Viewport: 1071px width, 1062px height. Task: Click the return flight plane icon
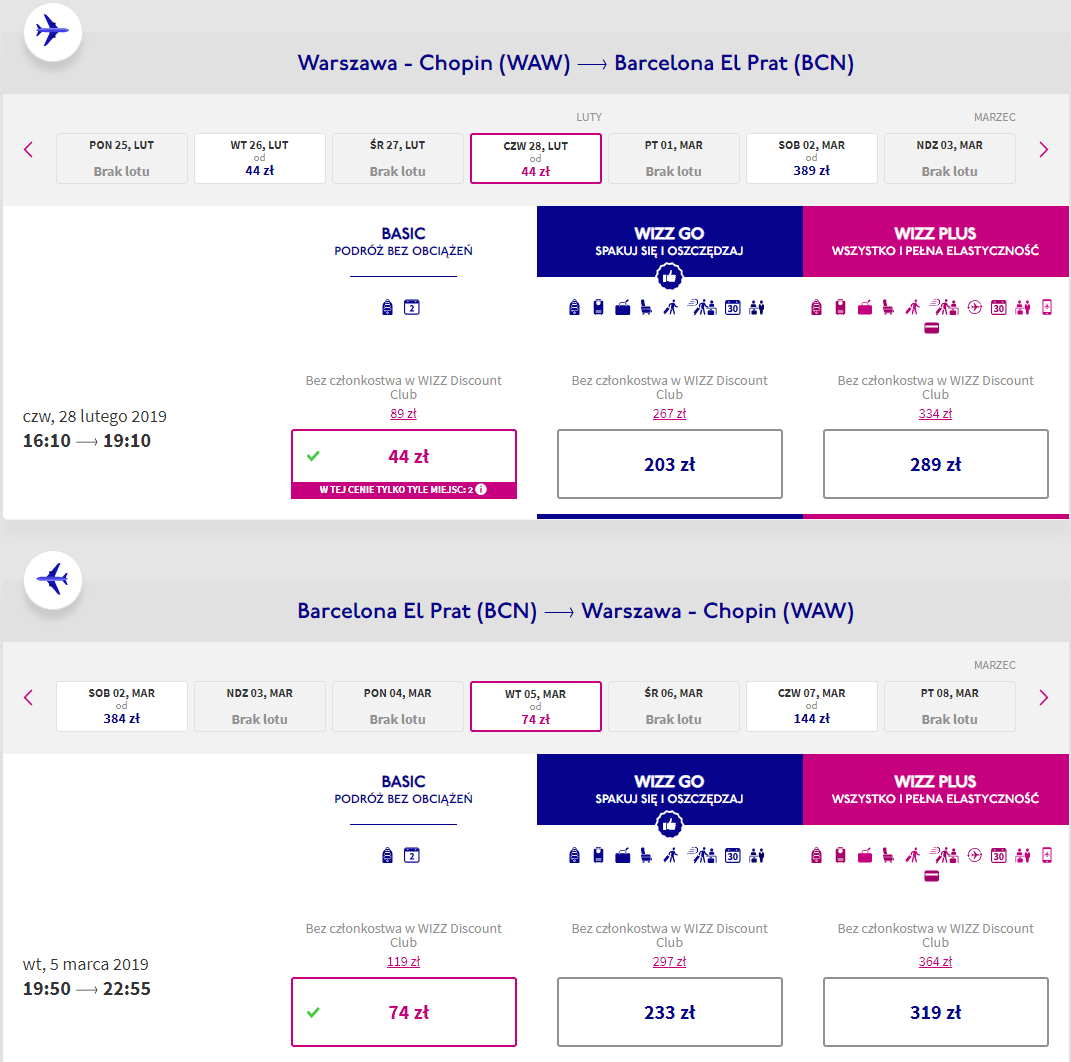point(53,579)
